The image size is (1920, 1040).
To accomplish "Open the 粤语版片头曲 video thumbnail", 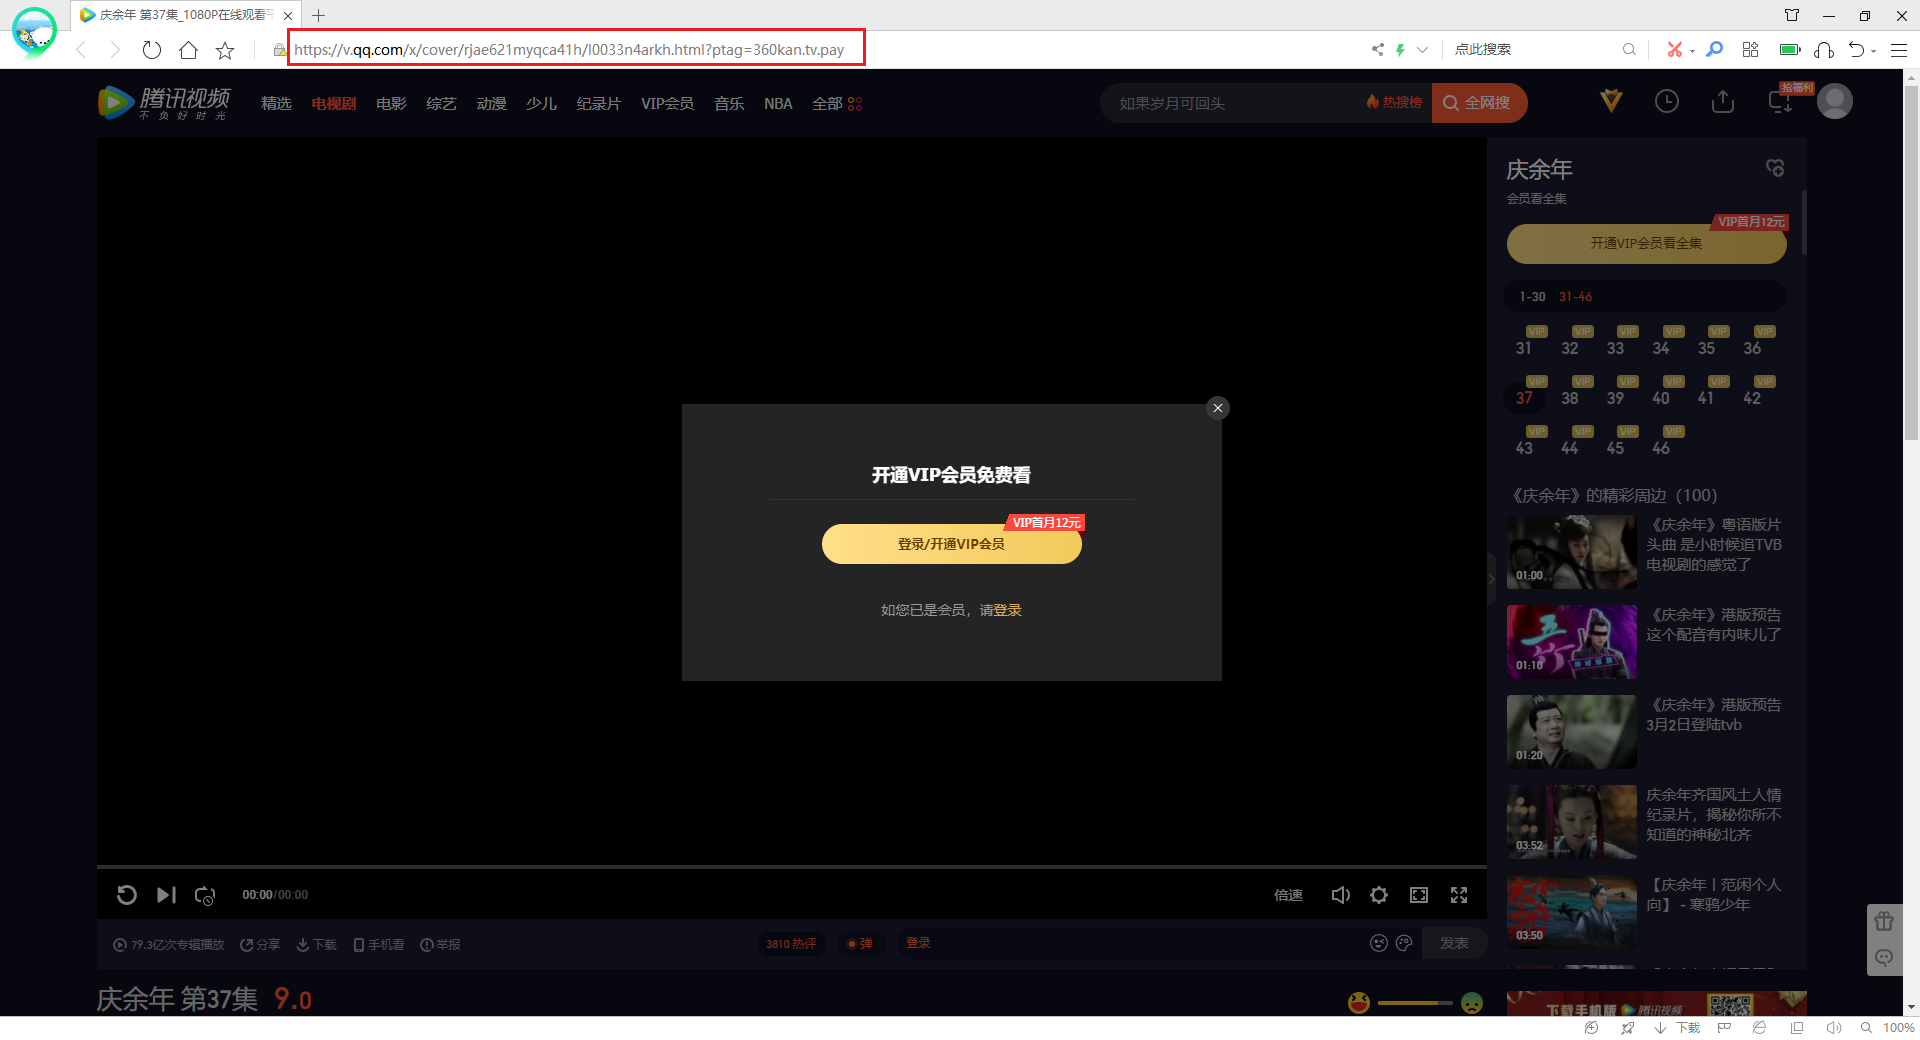I will [1571, 552].
